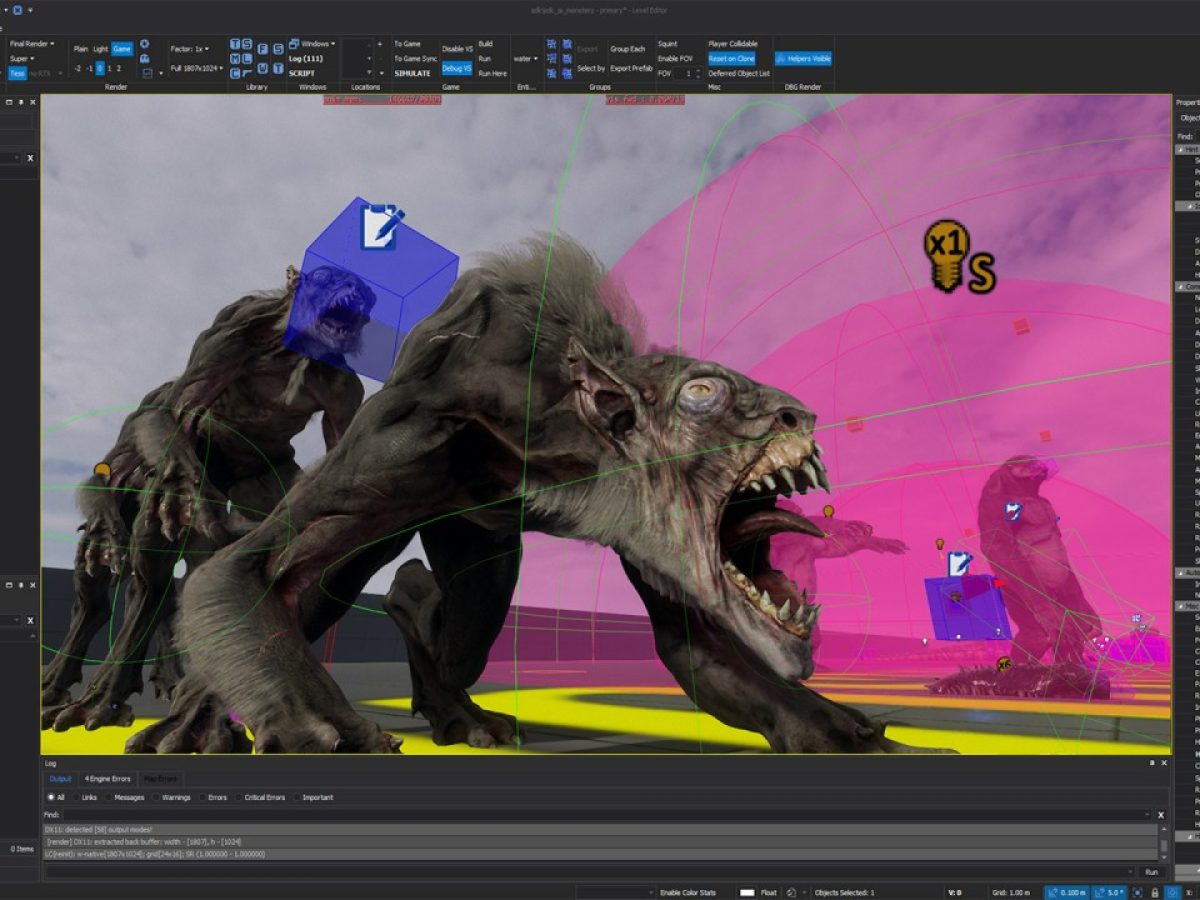
Task: Click the lock icon in status bar
Action: coord(1154,892)
